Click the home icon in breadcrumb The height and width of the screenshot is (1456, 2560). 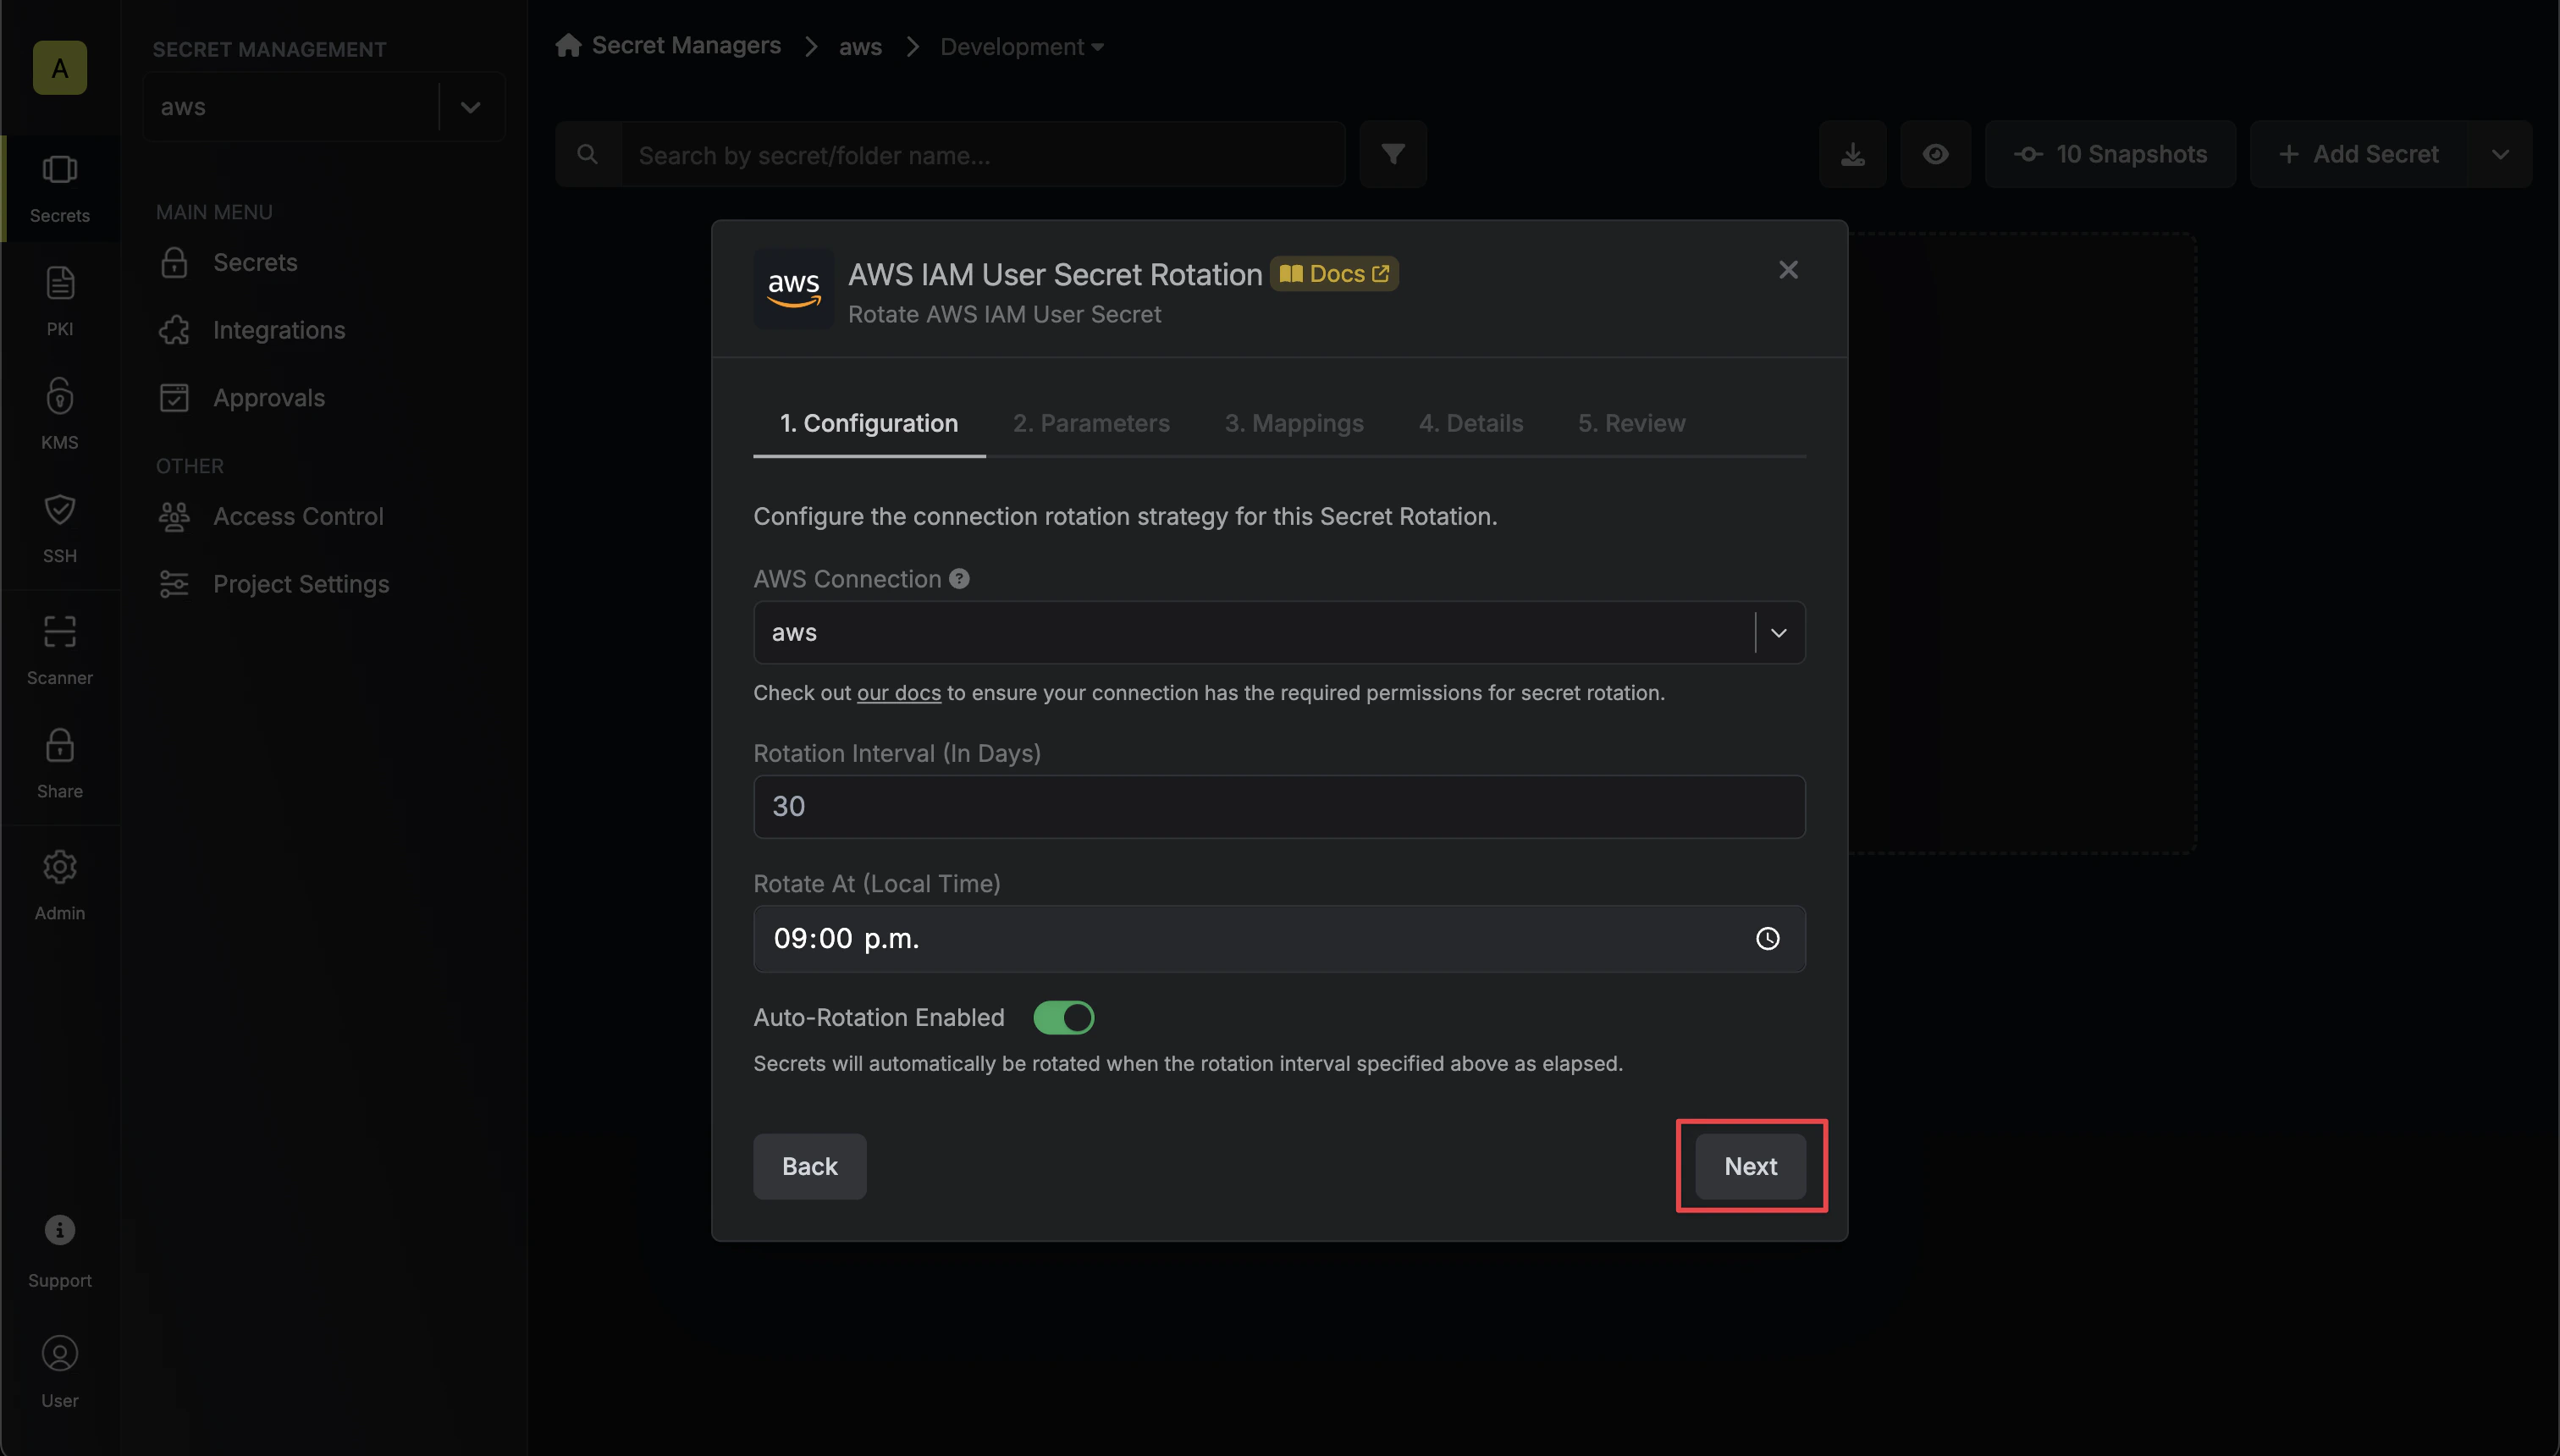click(x=568, y=45)
